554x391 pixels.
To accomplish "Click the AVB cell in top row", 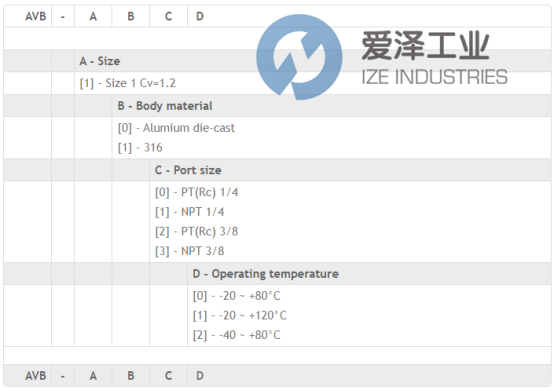I will (35, 16).
